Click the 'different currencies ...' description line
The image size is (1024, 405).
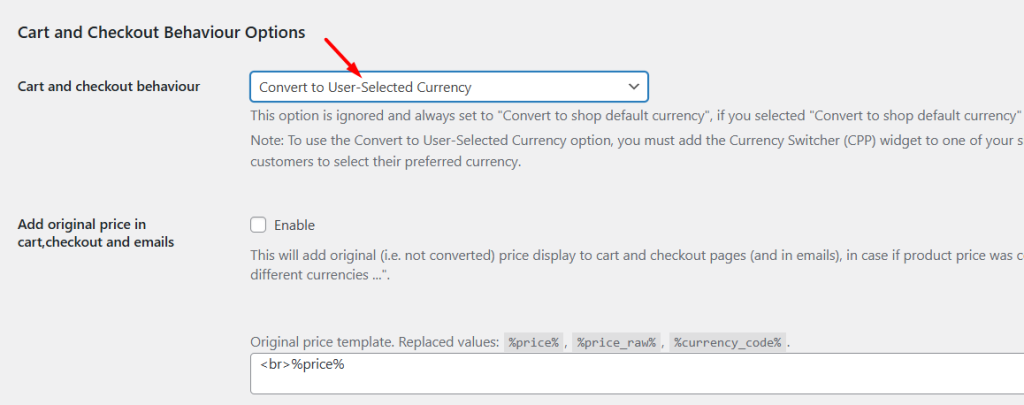(319, 275)
